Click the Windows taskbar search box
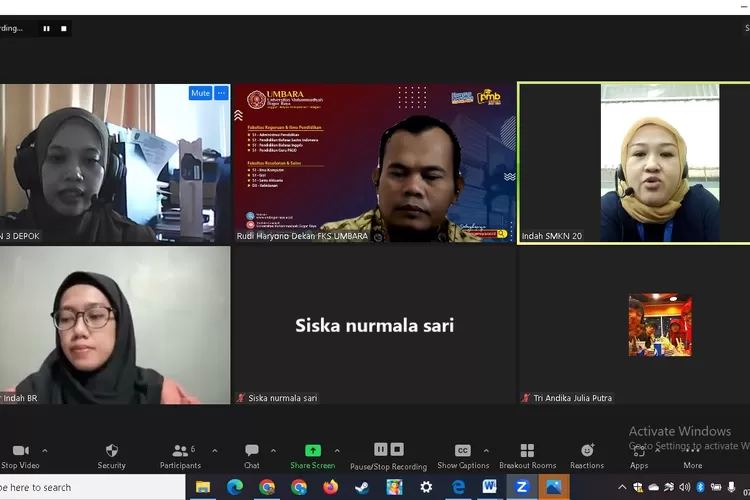 tap(92, 487)
